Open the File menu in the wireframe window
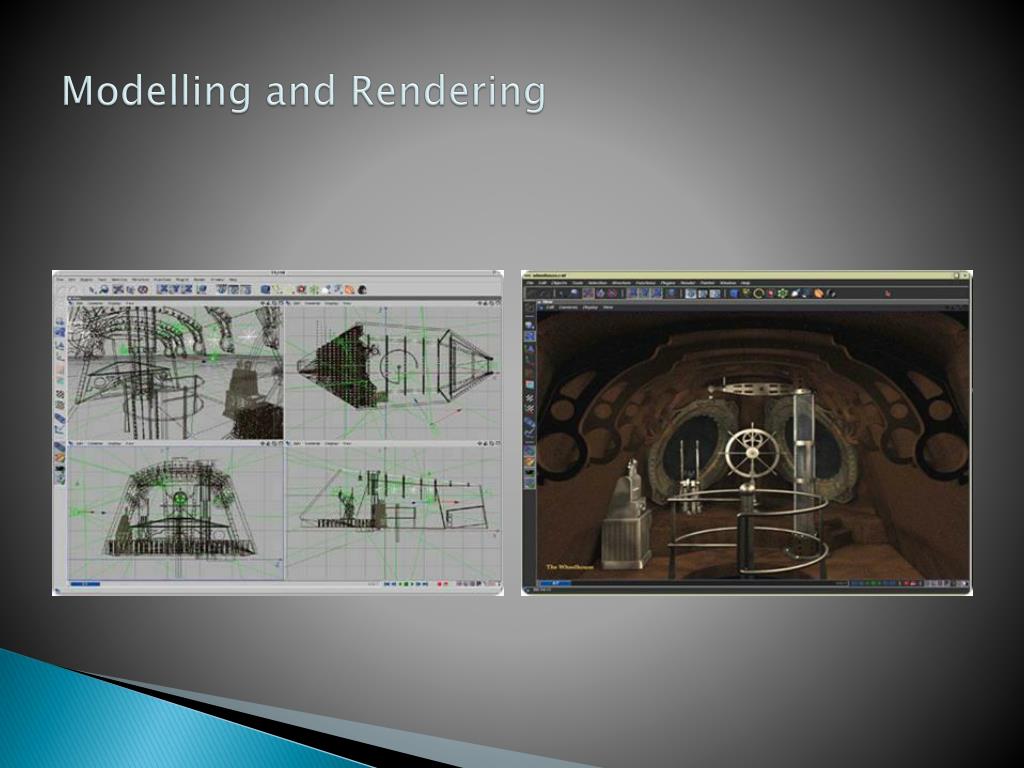The height and width of the screenshot is (768, 1024). [x=59, y=280]
